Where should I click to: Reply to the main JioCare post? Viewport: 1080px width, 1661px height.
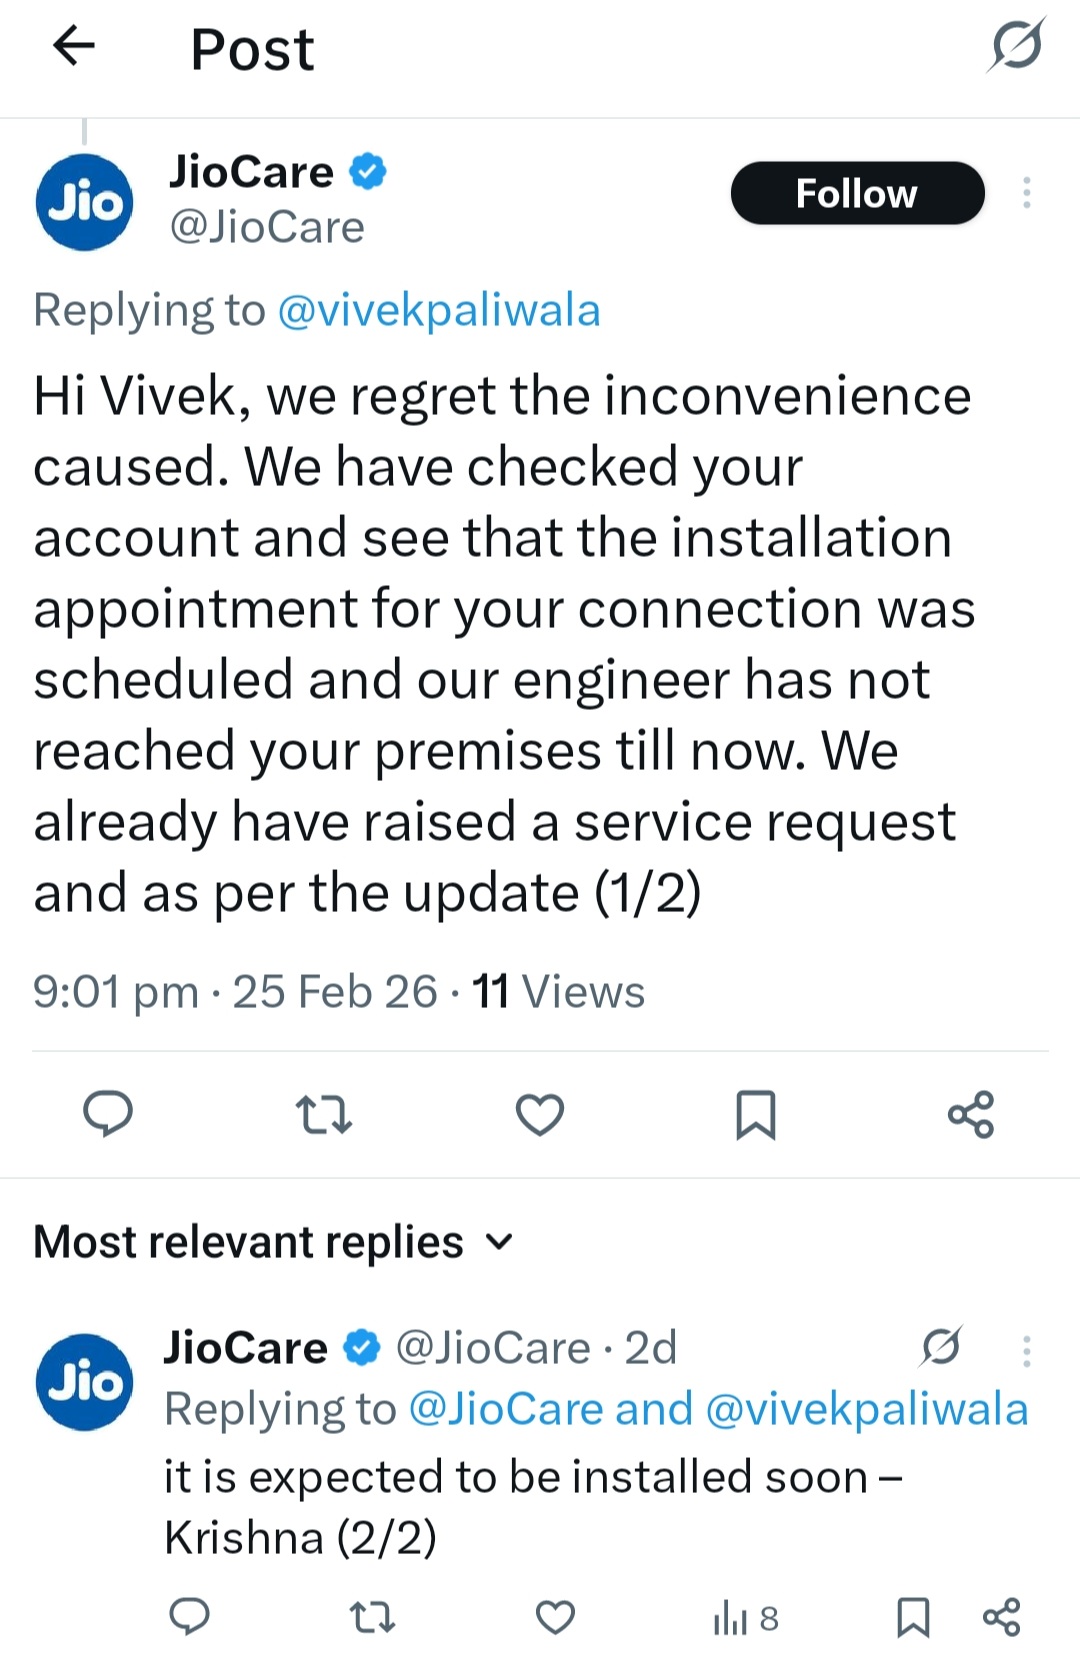[108, 1114]
